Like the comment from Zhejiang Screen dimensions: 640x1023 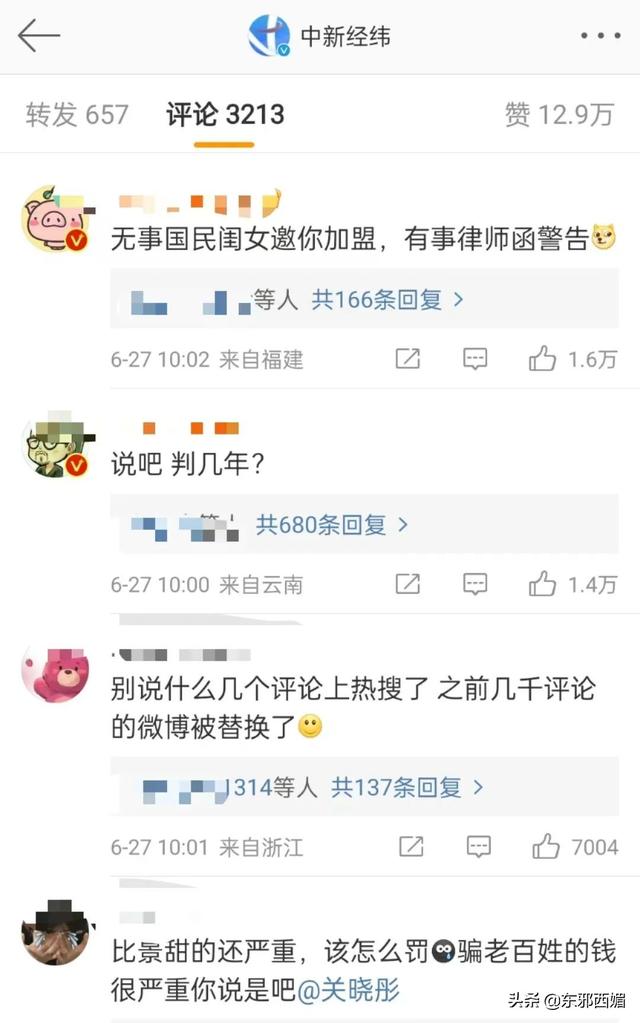[546, 847]
